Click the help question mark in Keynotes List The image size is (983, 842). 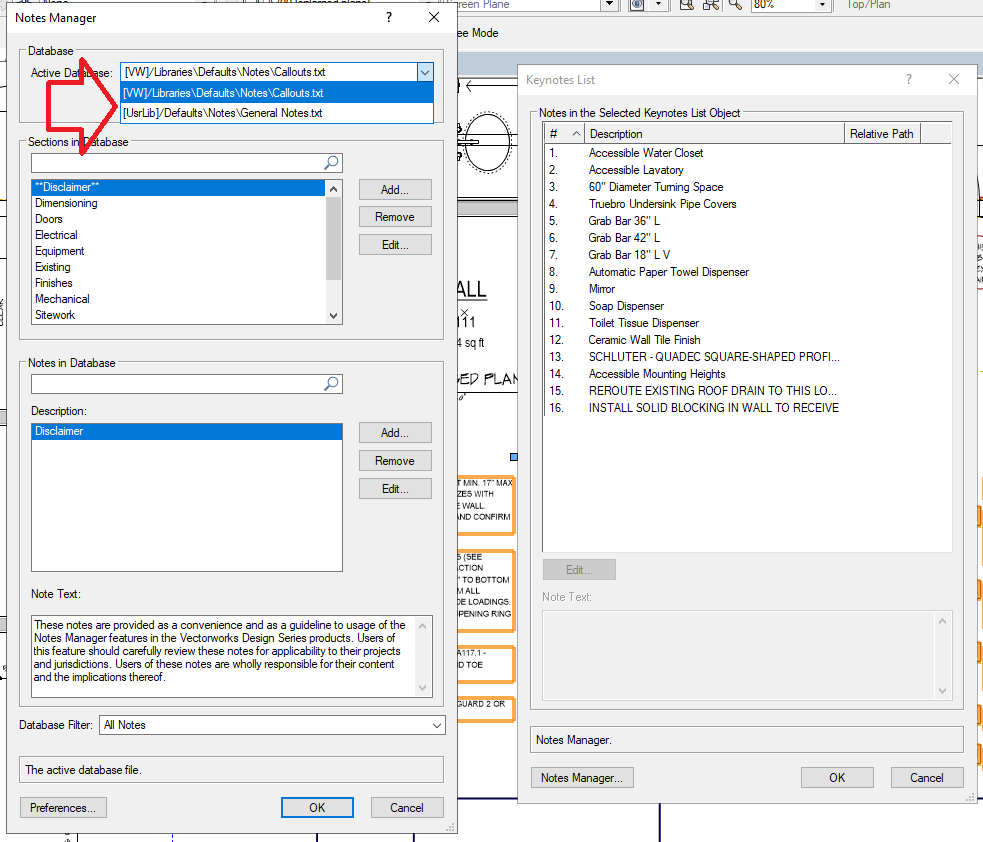pyautogui.click(x=909, y=80)
